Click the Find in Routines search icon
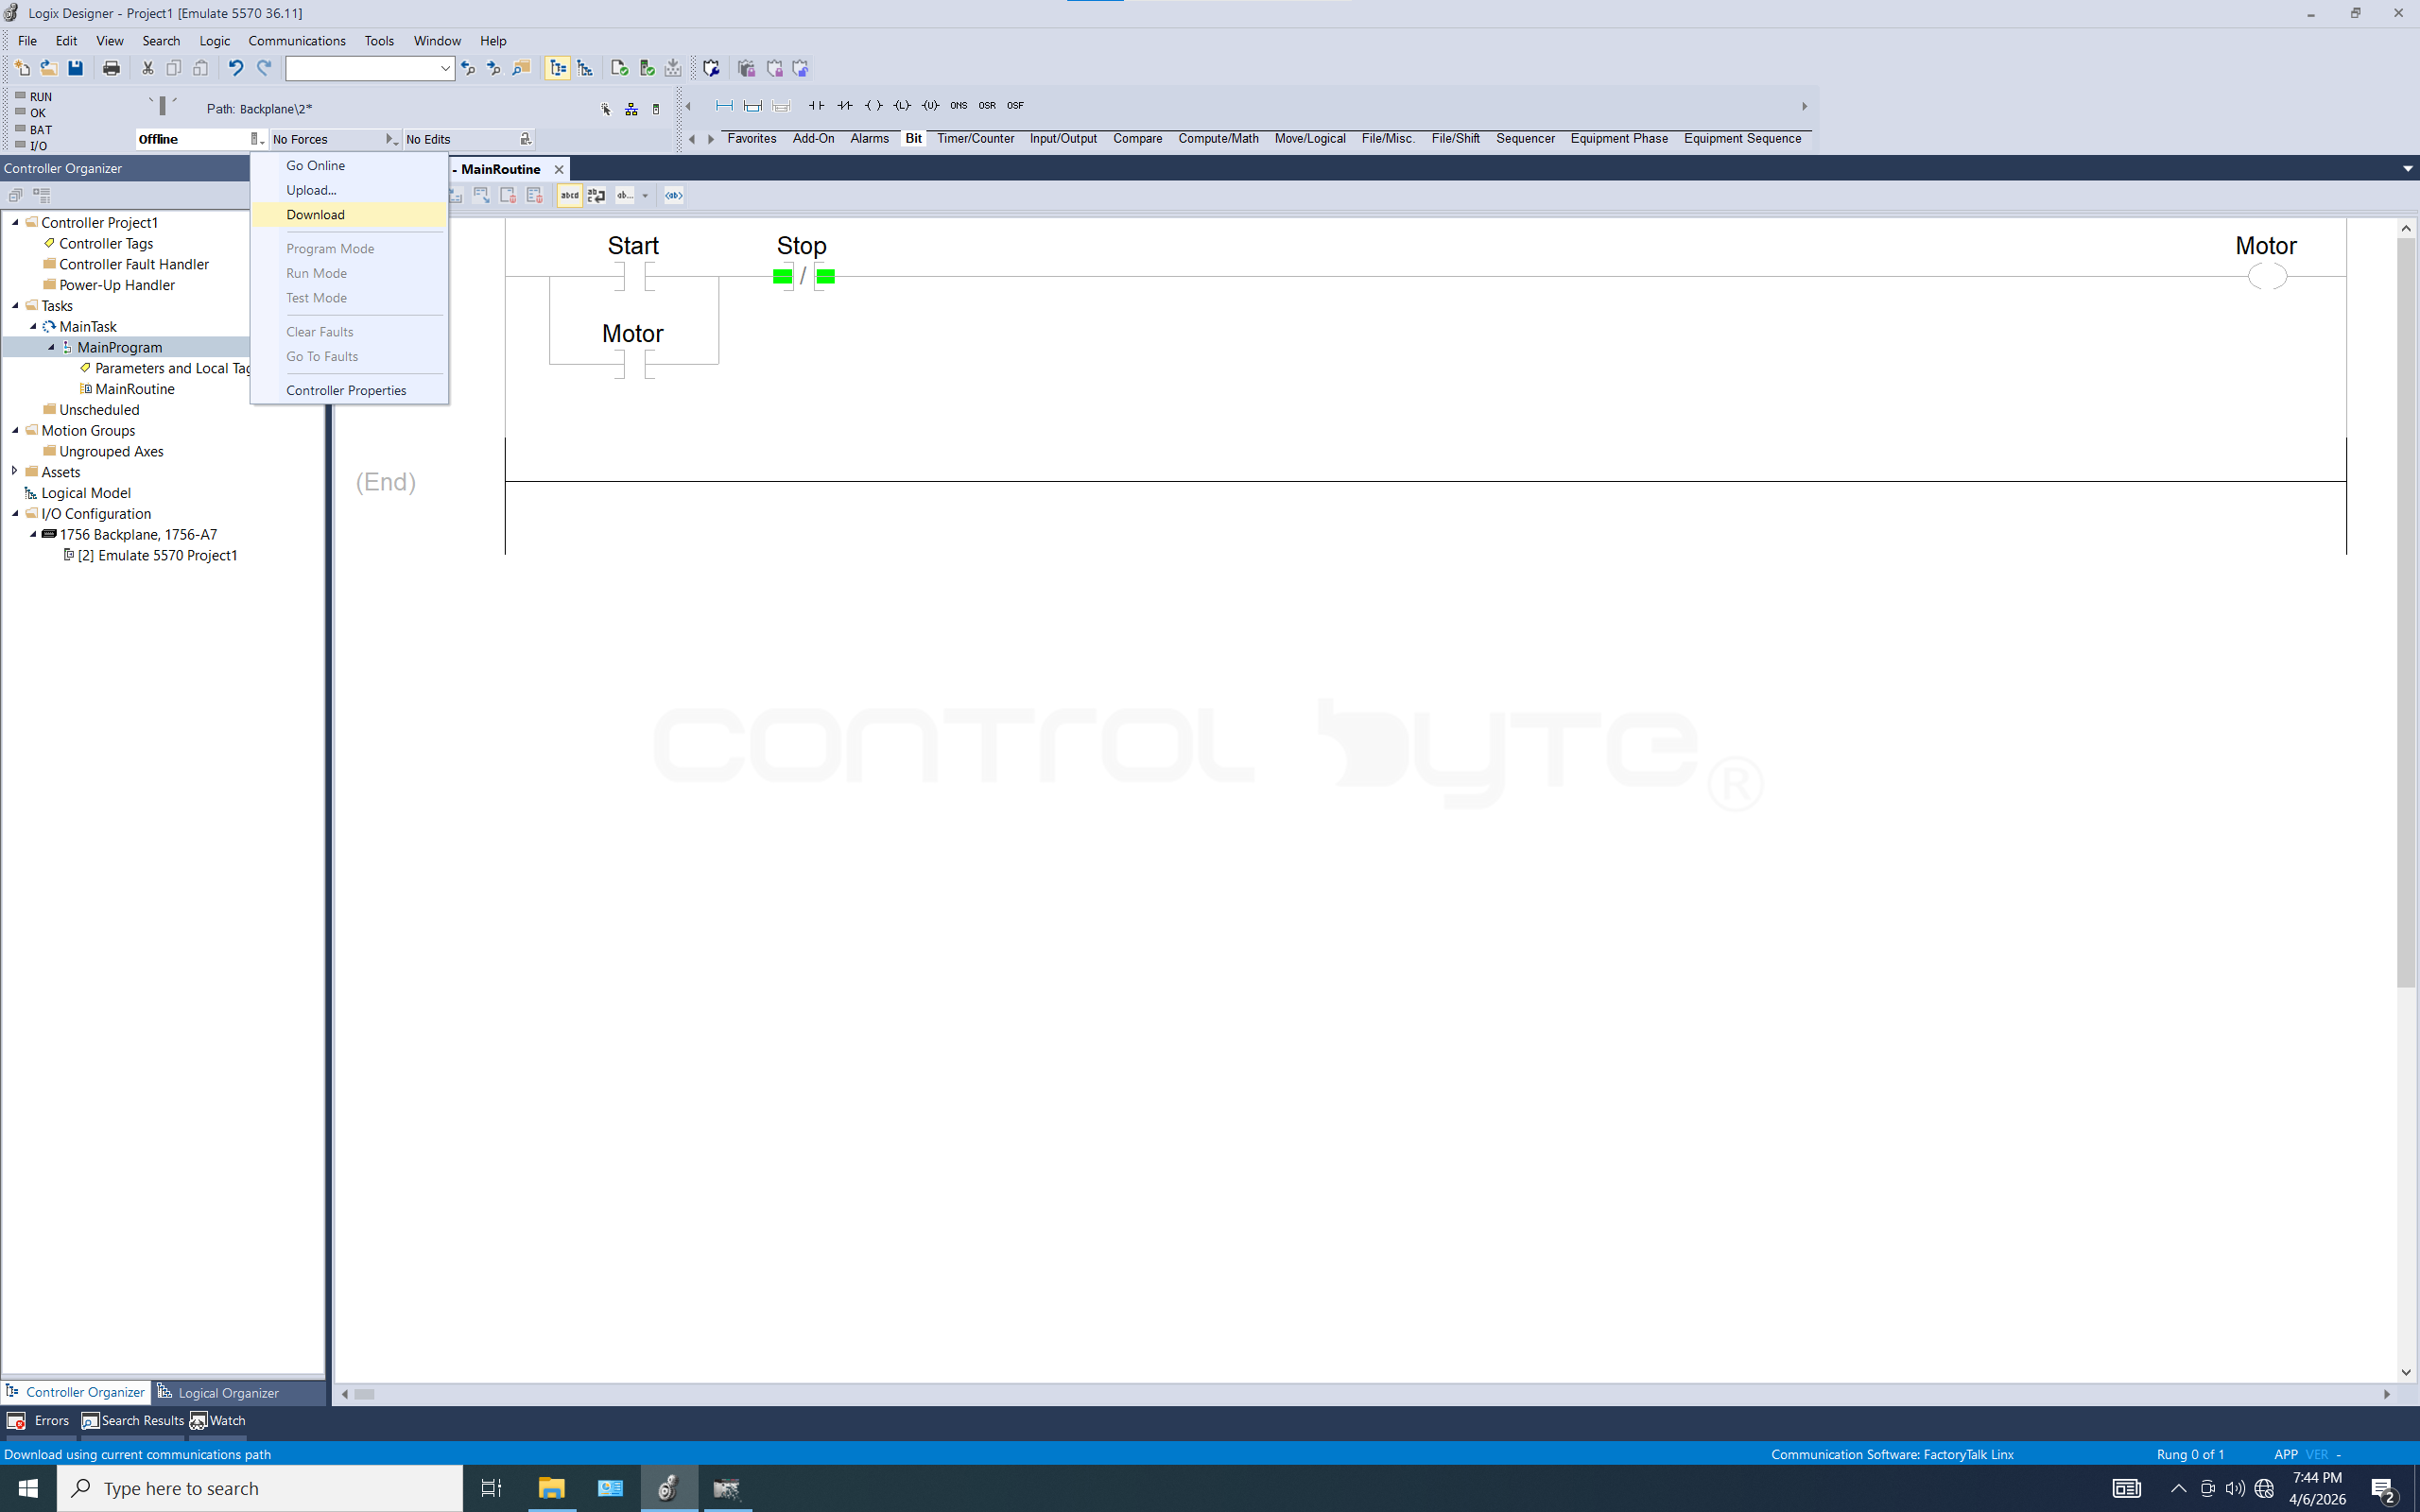2420x1512 pixels. pos(521,68)
